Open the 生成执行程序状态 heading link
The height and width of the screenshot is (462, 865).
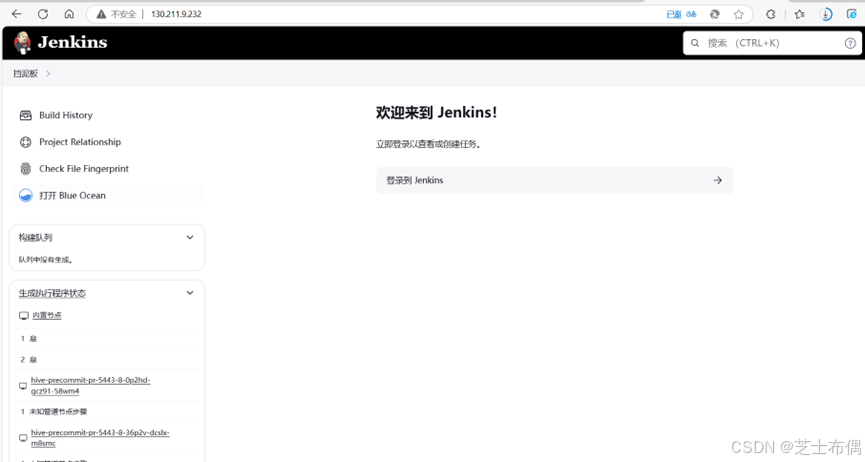pyautogui.click(x=52, y=293)
